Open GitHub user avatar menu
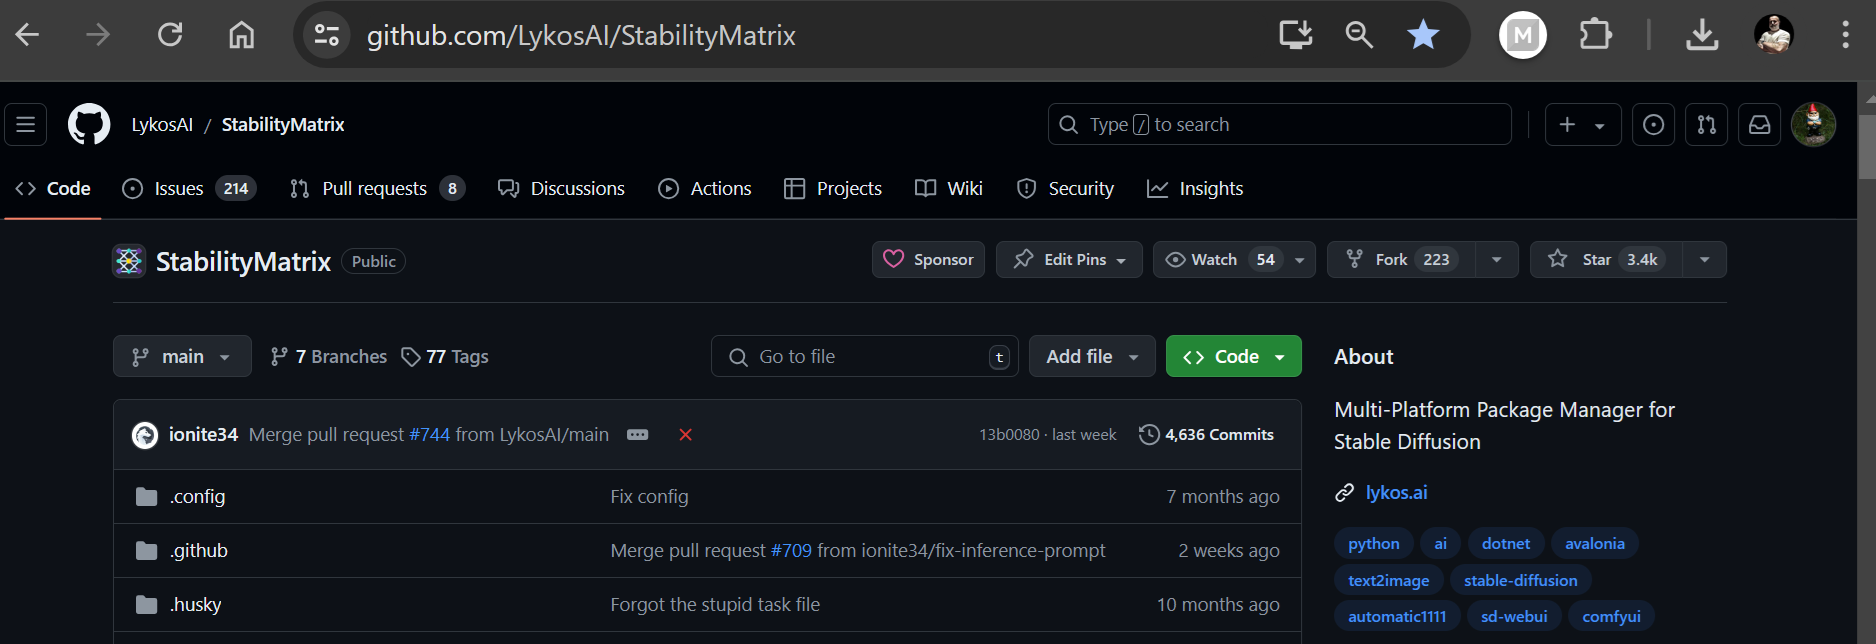This screenshot has height=644, width=1876. (1813, 125)
